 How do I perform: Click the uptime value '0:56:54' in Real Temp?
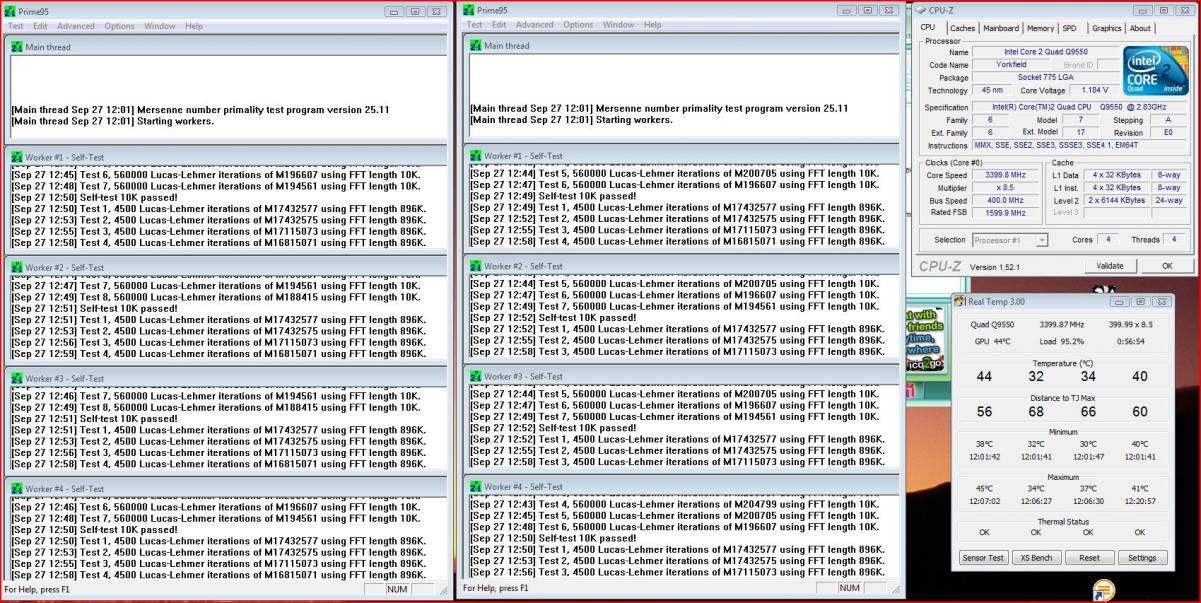tap(1131, 341)
